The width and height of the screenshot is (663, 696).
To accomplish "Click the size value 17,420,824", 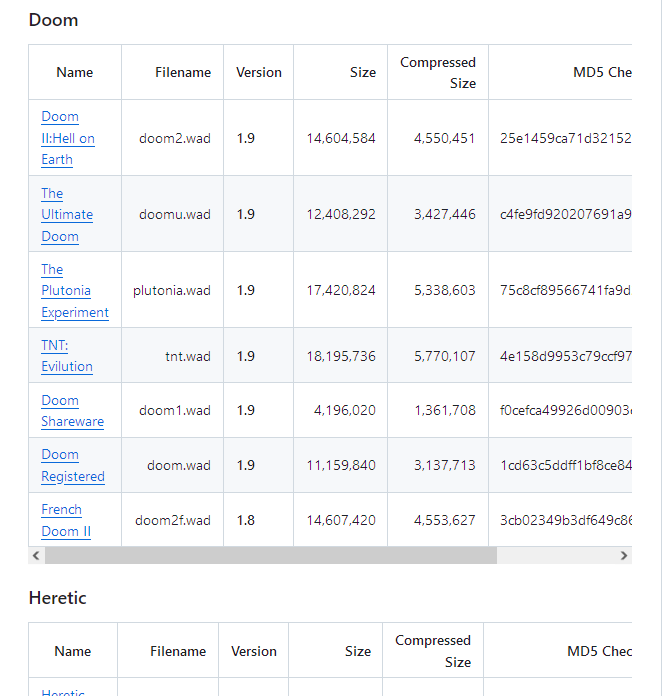I will tap(341, 290).
